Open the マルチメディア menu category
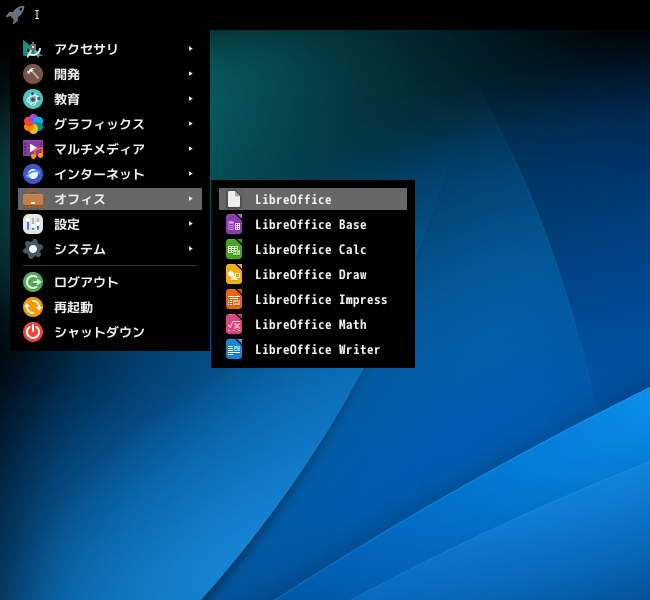Screen dimensions: 650x600 (x=110, y=149)
